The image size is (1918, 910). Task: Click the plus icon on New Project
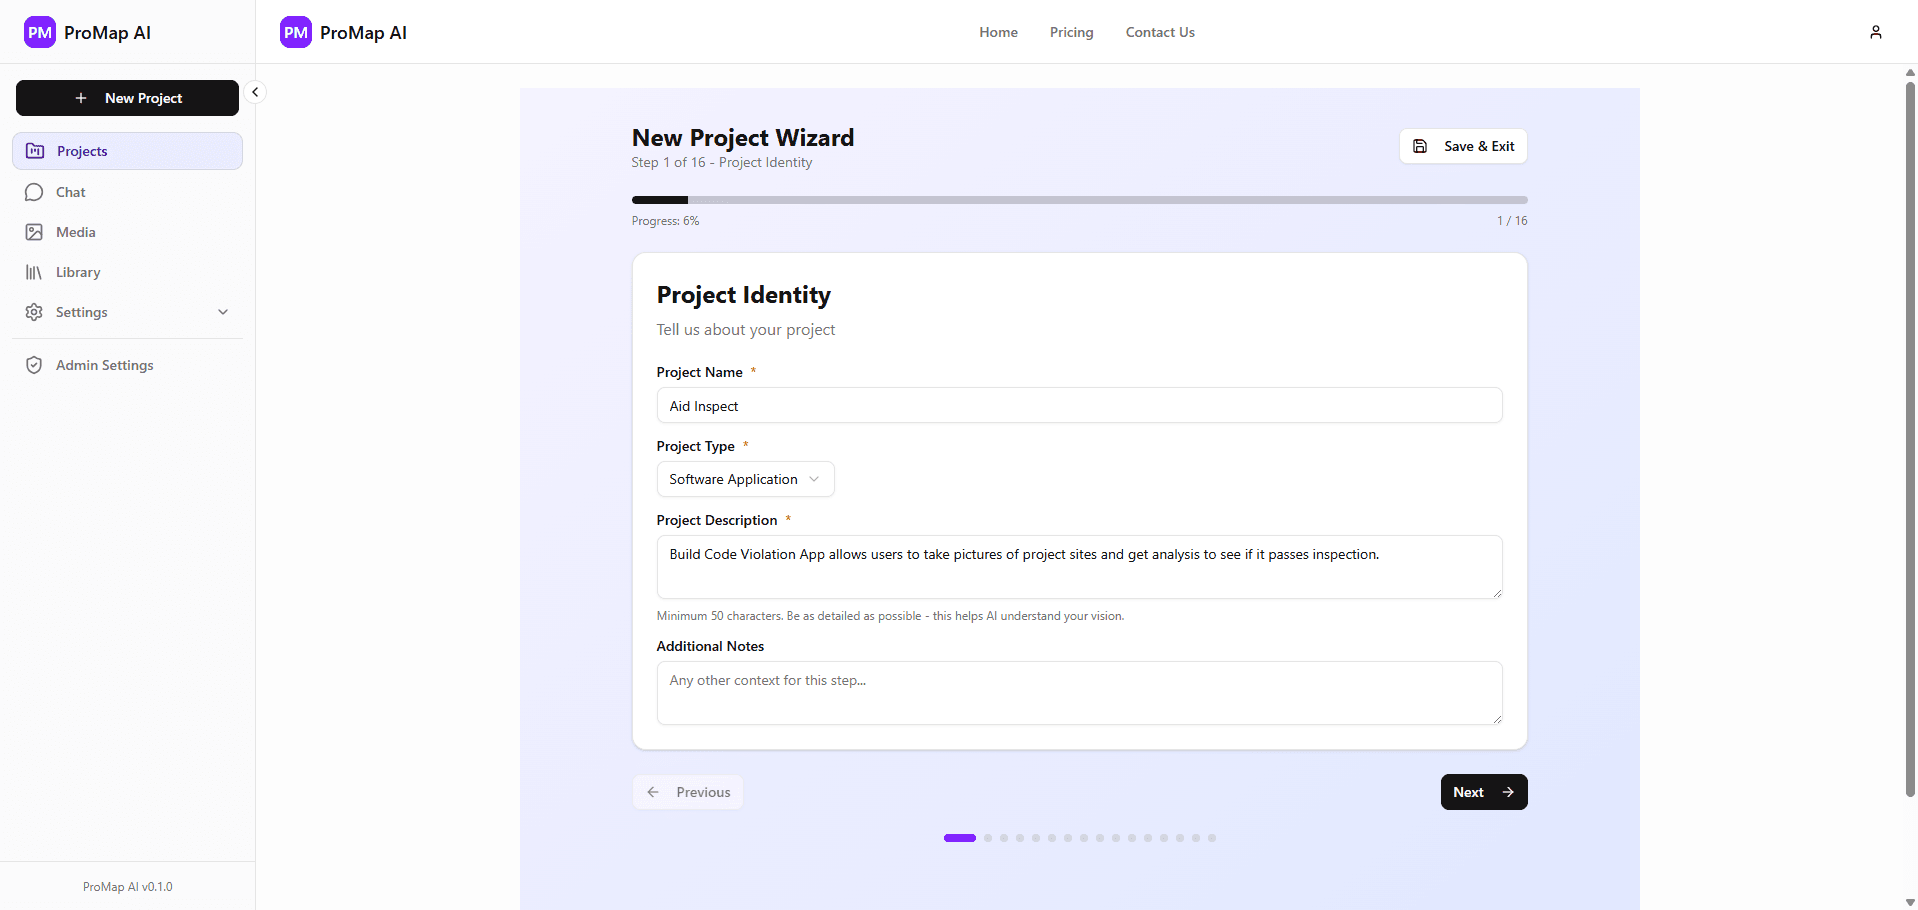(81, 97)
